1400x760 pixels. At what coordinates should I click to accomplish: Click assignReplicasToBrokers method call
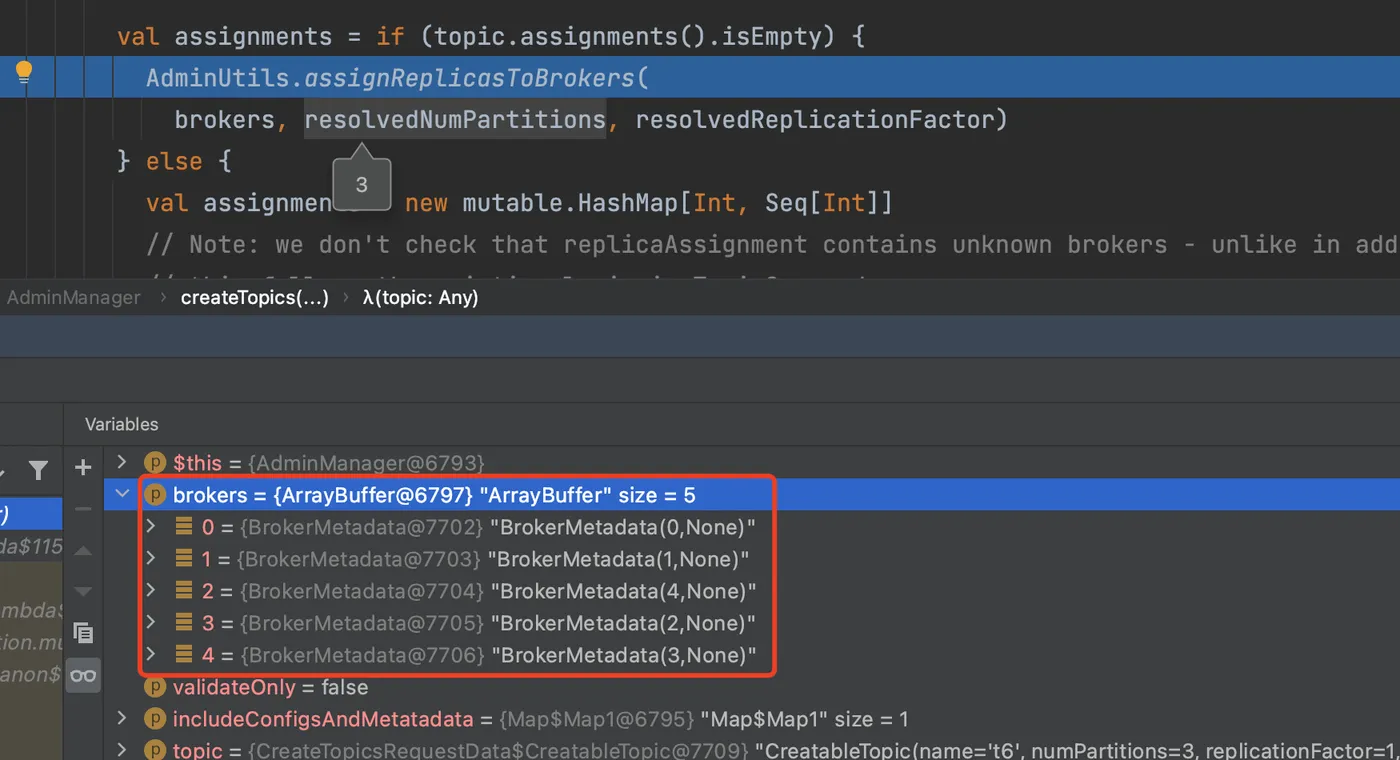469,78
